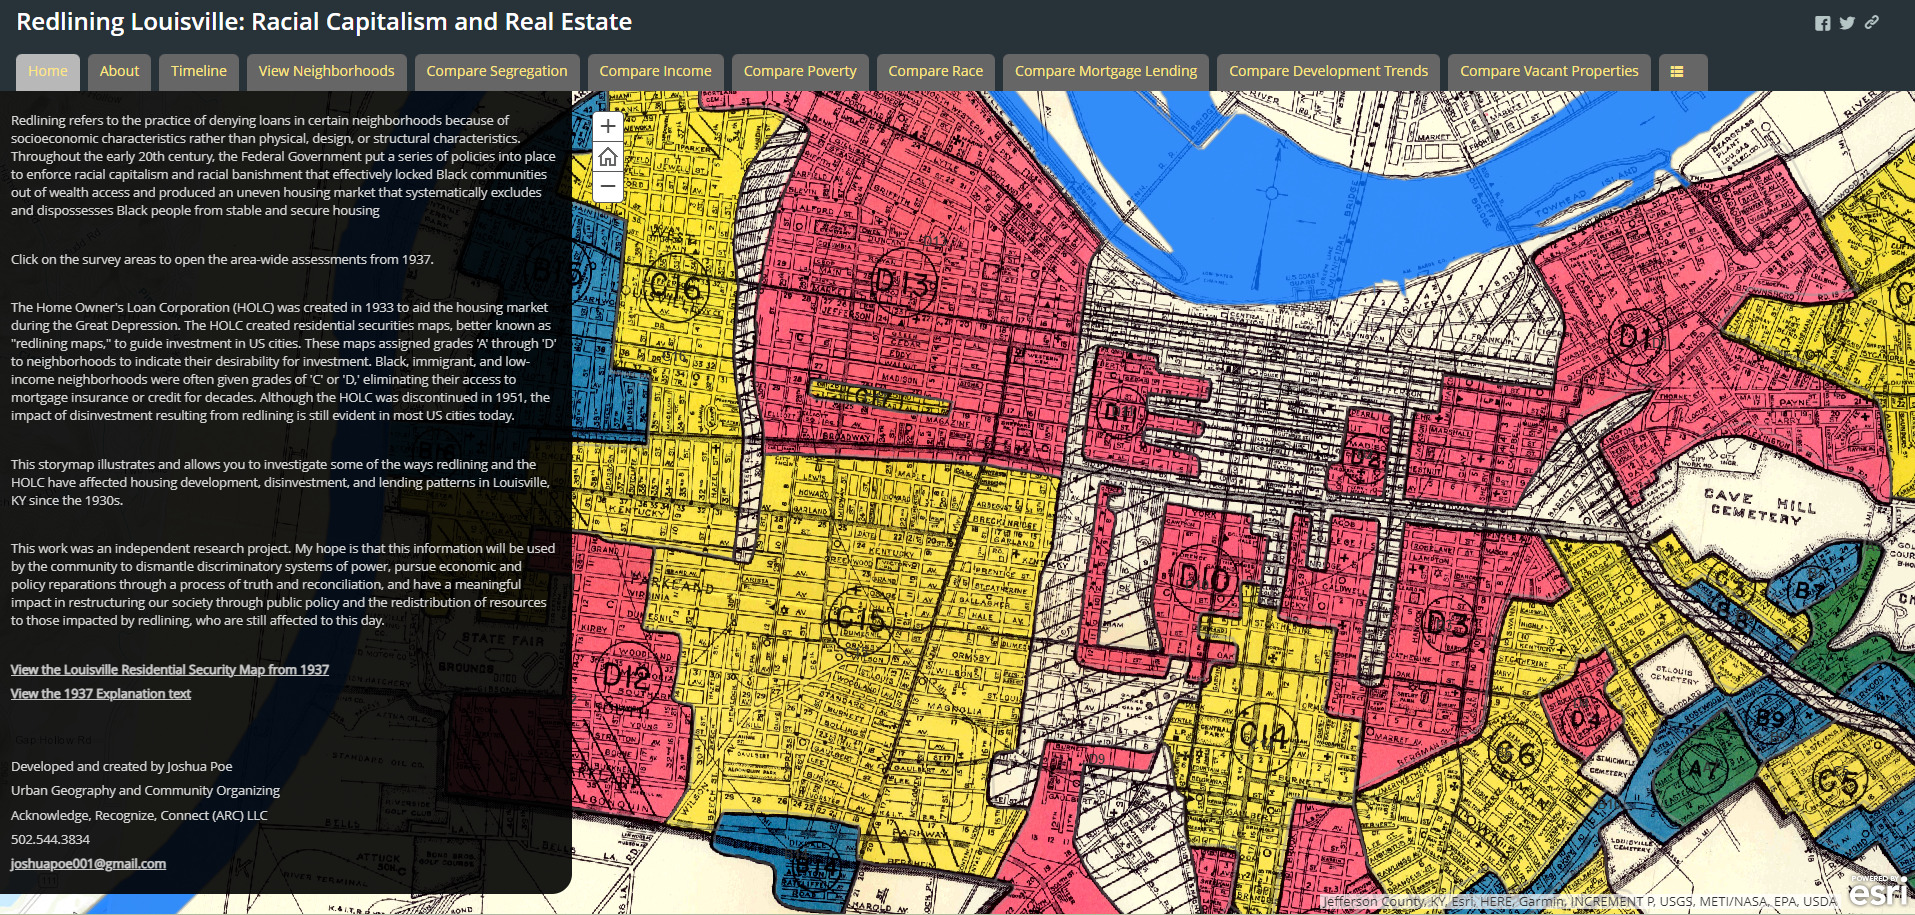
Task: Click survey area C5 on map
Action: click(x=1838, y=781)
